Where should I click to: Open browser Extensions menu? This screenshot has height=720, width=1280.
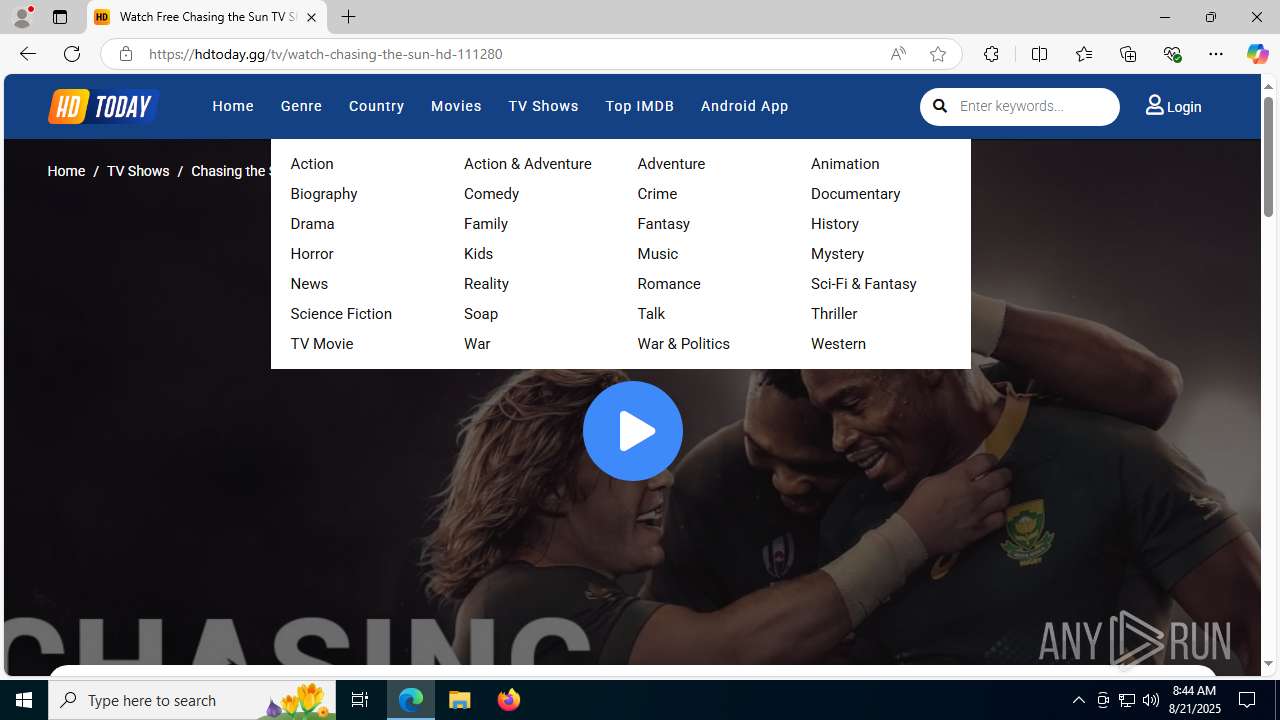point(991,54)
